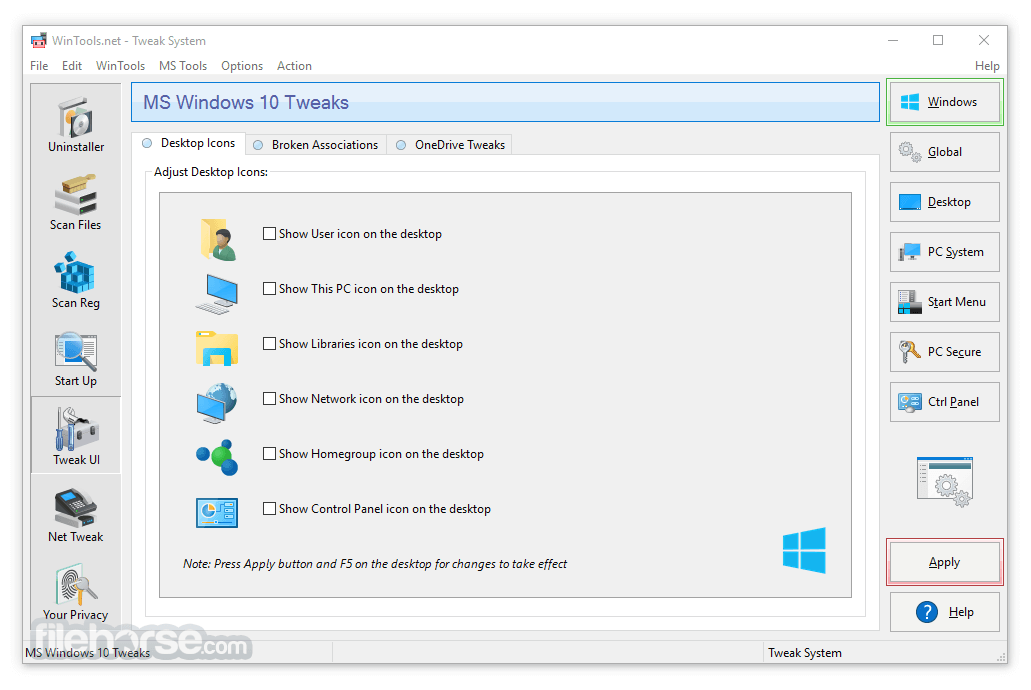Open the Uninstaller tool
Screen dimensions: 1031x690
click(76, 124)
